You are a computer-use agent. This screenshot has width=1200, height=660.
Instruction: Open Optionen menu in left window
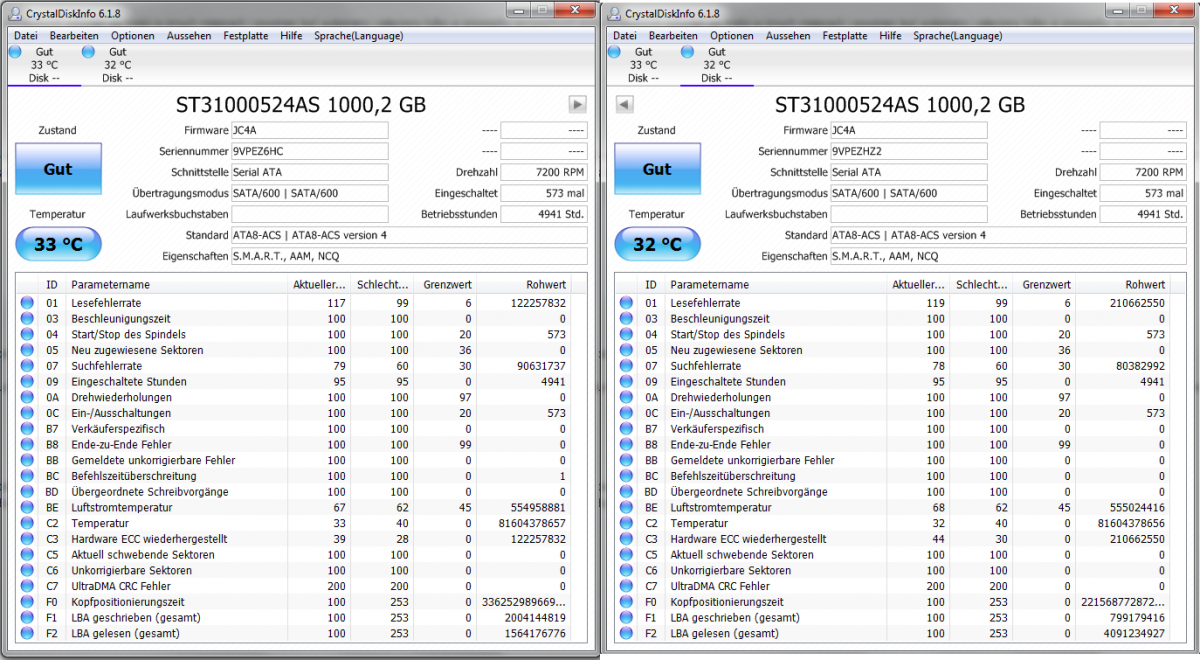click(132, 35)
